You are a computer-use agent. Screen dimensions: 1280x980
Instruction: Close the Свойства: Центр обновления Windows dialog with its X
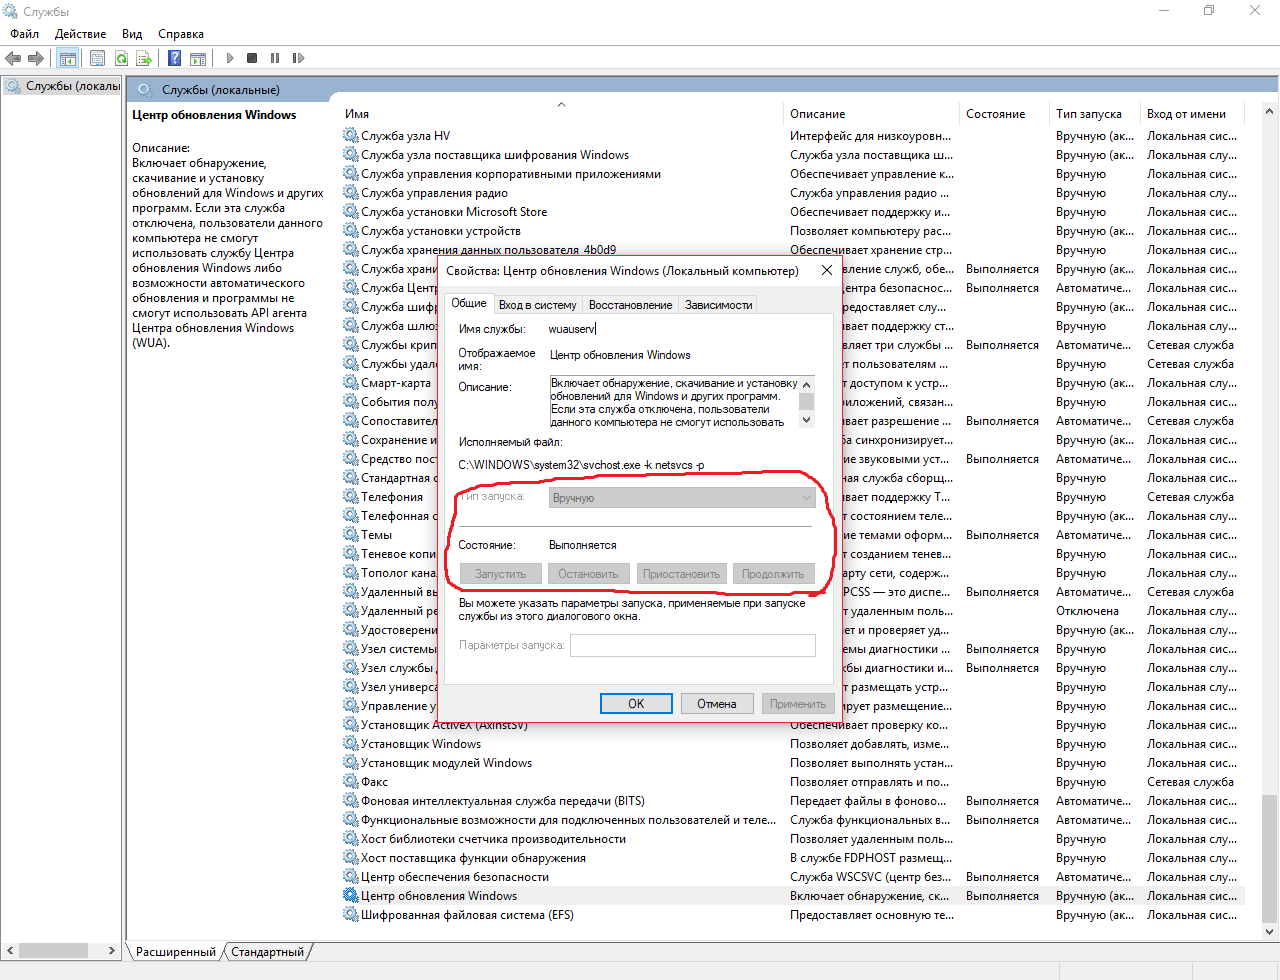826,270
